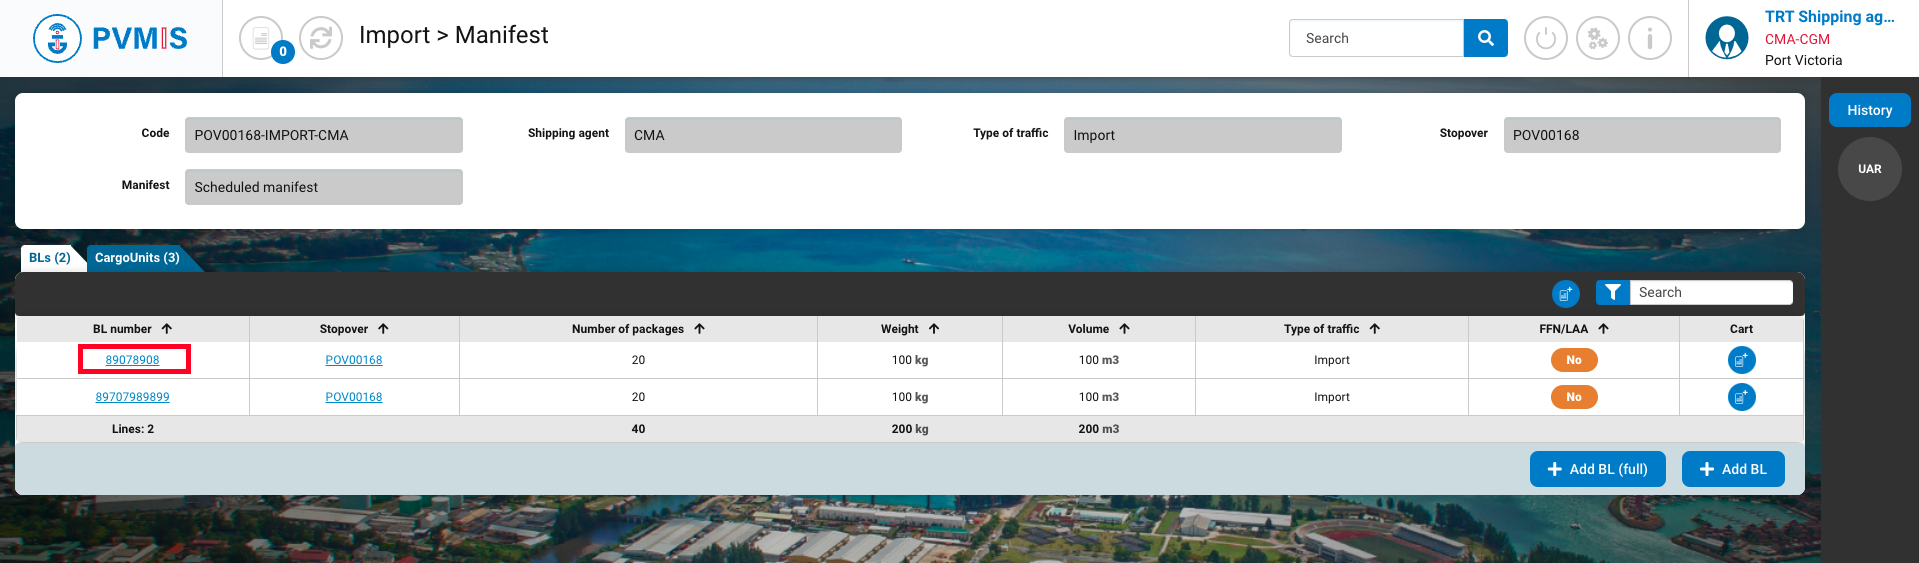The height and width of the screenshot is (563, 1919).
Task: Open BL number 89707989899 link
Action: click(132, 397)
